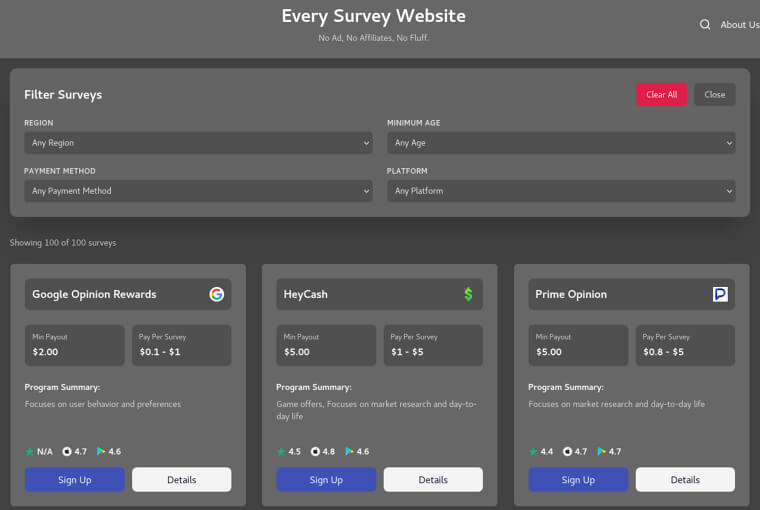The height and width of the screenshot is (510, 760).
Task: Click the Every Survey Website title
Action: point(374,16)
